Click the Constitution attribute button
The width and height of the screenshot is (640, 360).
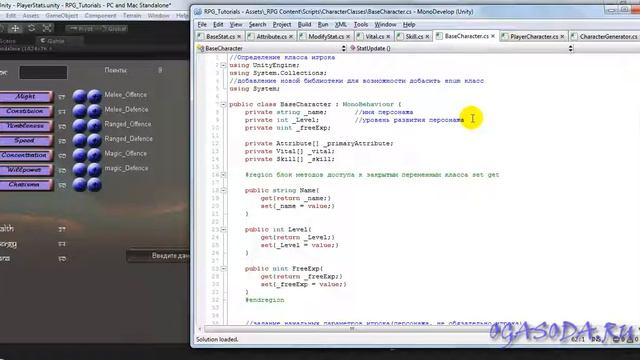(x=26, y=111)
